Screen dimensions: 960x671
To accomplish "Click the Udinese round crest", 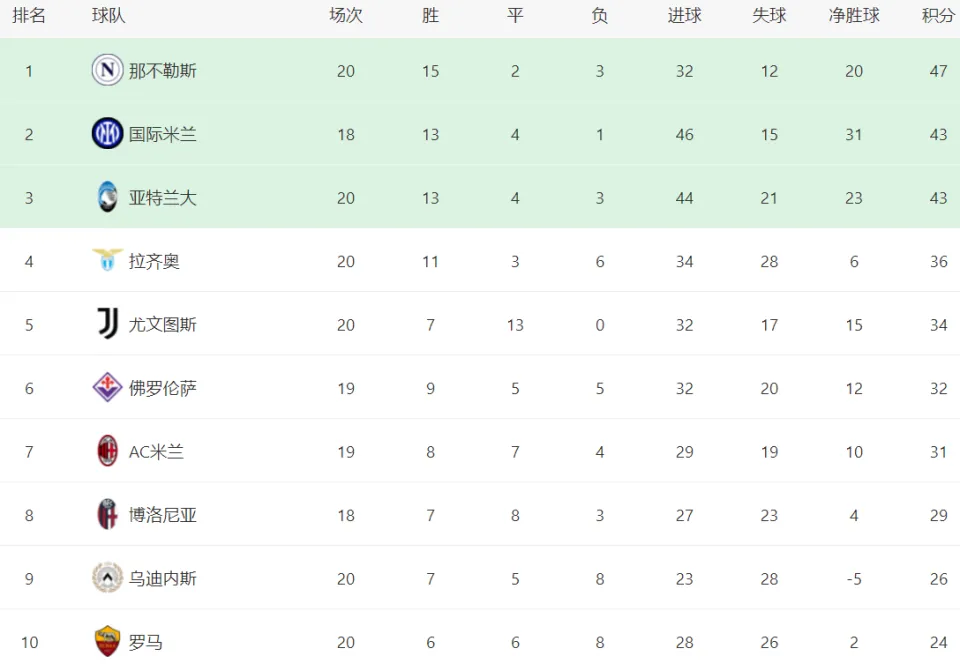I will 107,578.
